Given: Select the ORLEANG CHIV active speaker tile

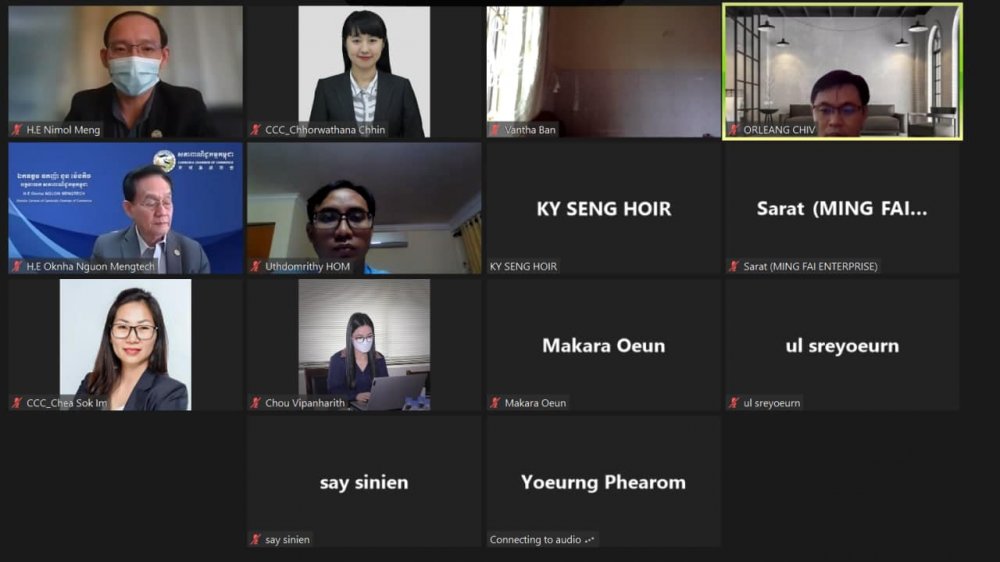Looking at the screenshot, I should point(842,71).
